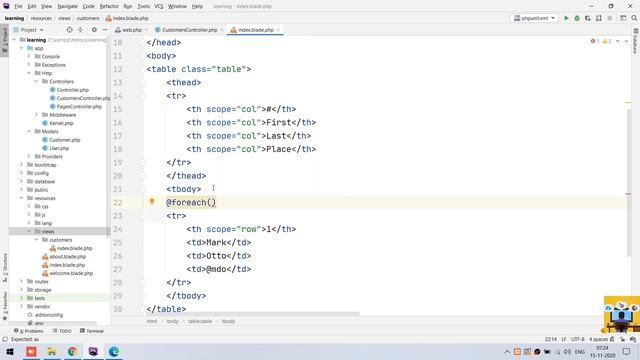Close the index.blade.php editor tab
This screenshot has height=360, width=640.
point(278,30)
